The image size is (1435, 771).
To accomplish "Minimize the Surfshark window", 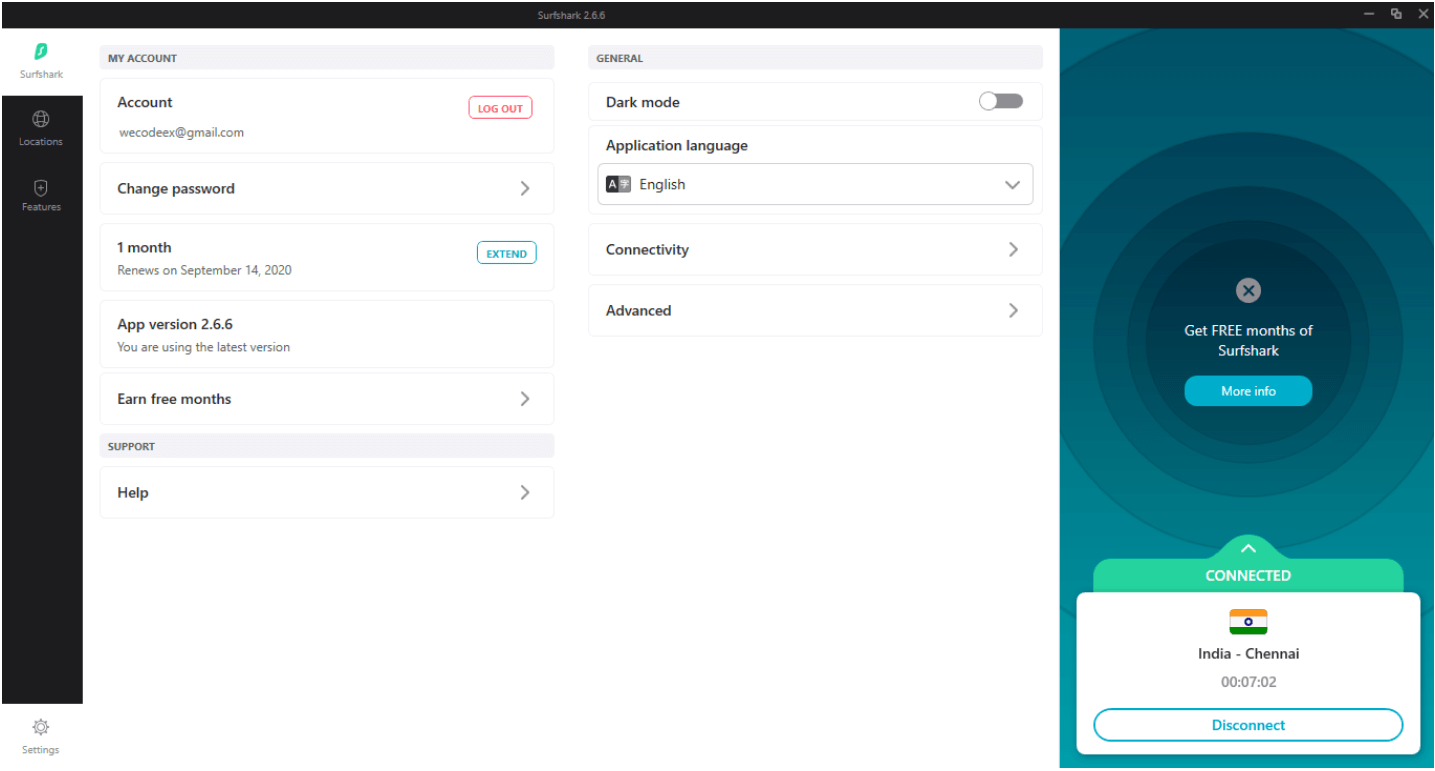I will tap(1369, 14).
